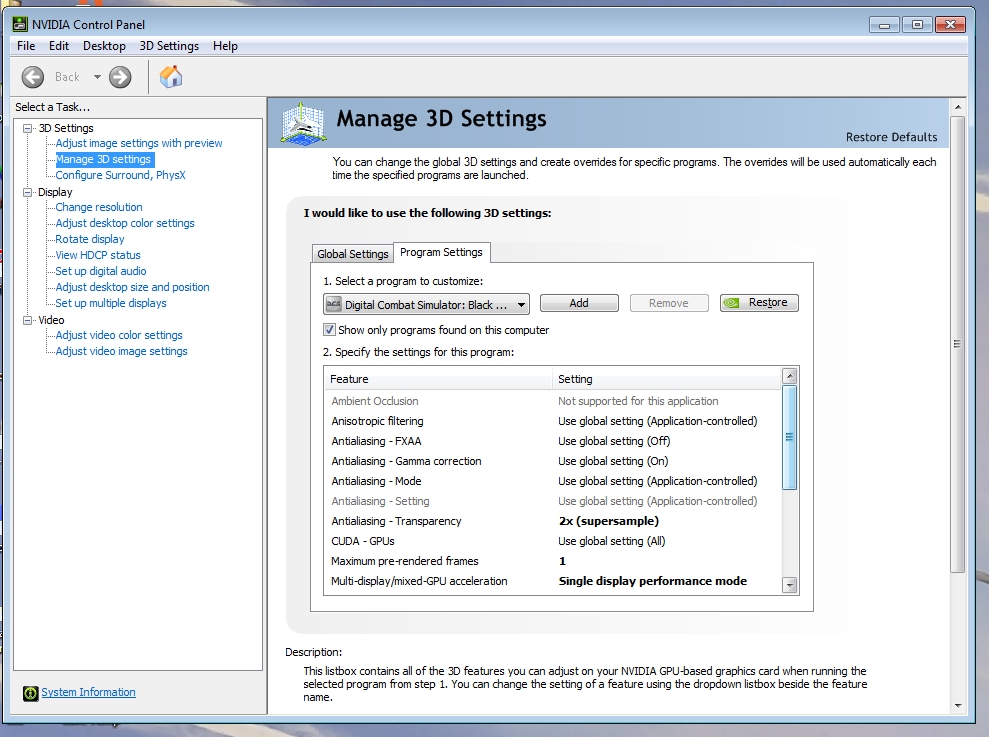
Task: Click Maximum pre-rendered frames value 1
Action: [x=562, y=561]
